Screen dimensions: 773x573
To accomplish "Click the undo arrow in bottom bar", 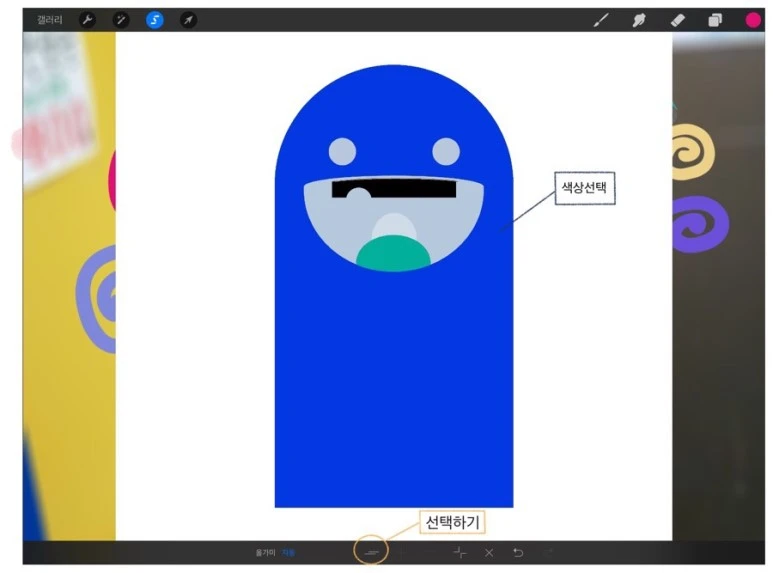I will click(x=518, y=553).
